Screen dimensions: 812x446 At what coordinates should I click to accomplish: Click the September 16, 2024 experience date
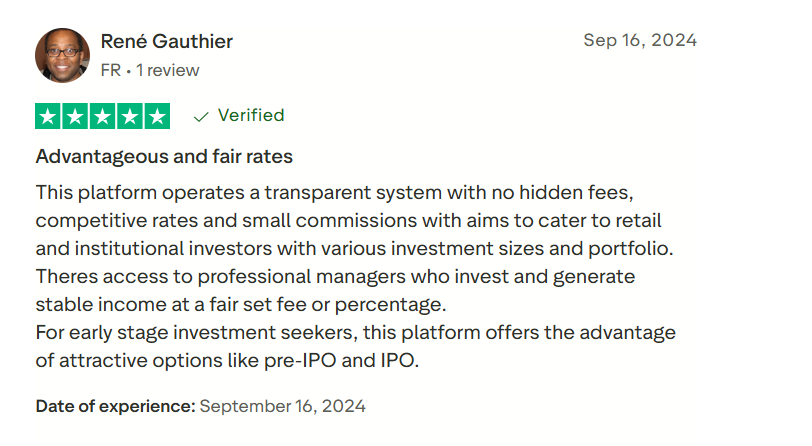pos(283,406)
